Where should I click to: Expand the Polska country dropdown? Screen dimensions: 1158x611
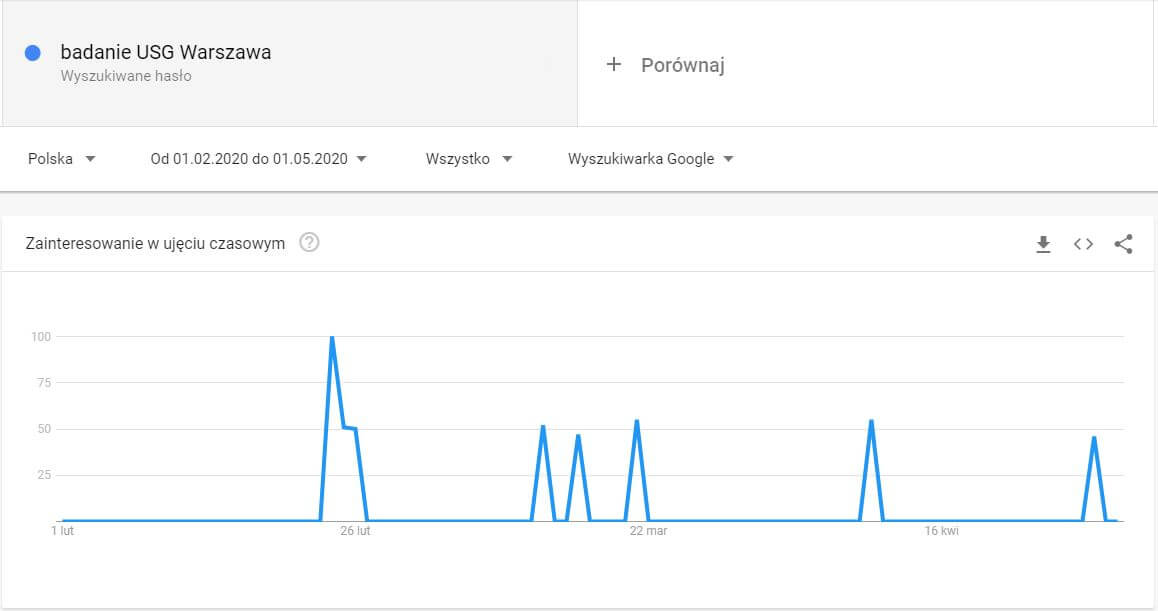(x=62, y=159)
